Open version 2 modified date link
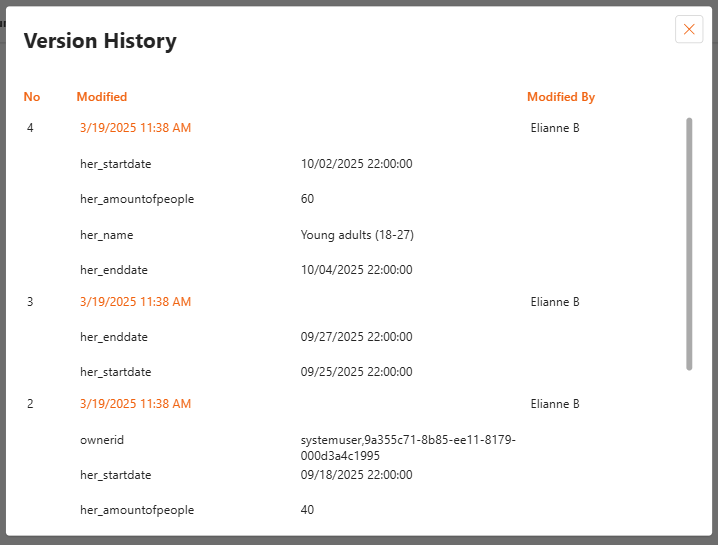Viewport: 718px width, 545px height. (x=135, y=404)
